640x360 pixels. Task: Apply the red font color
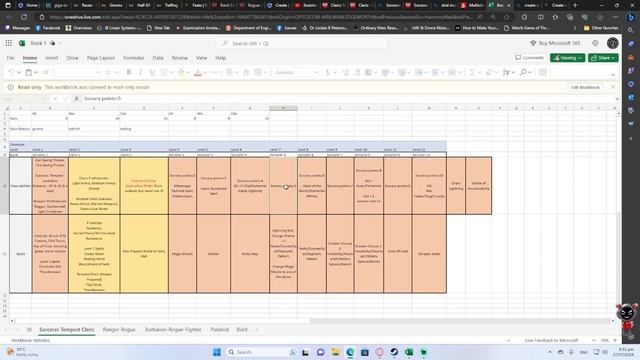(198, 72)
